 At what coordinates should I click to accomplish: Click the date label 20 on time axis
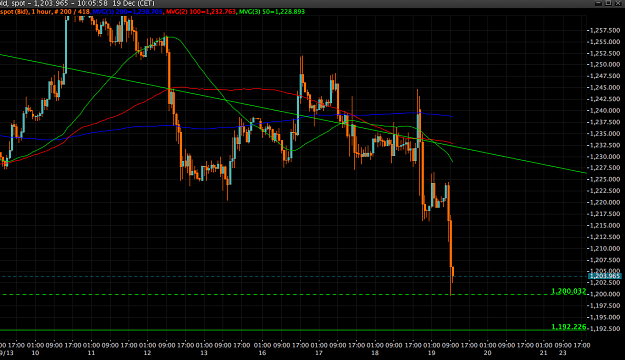pyautogui.click(x=487, y=353)
